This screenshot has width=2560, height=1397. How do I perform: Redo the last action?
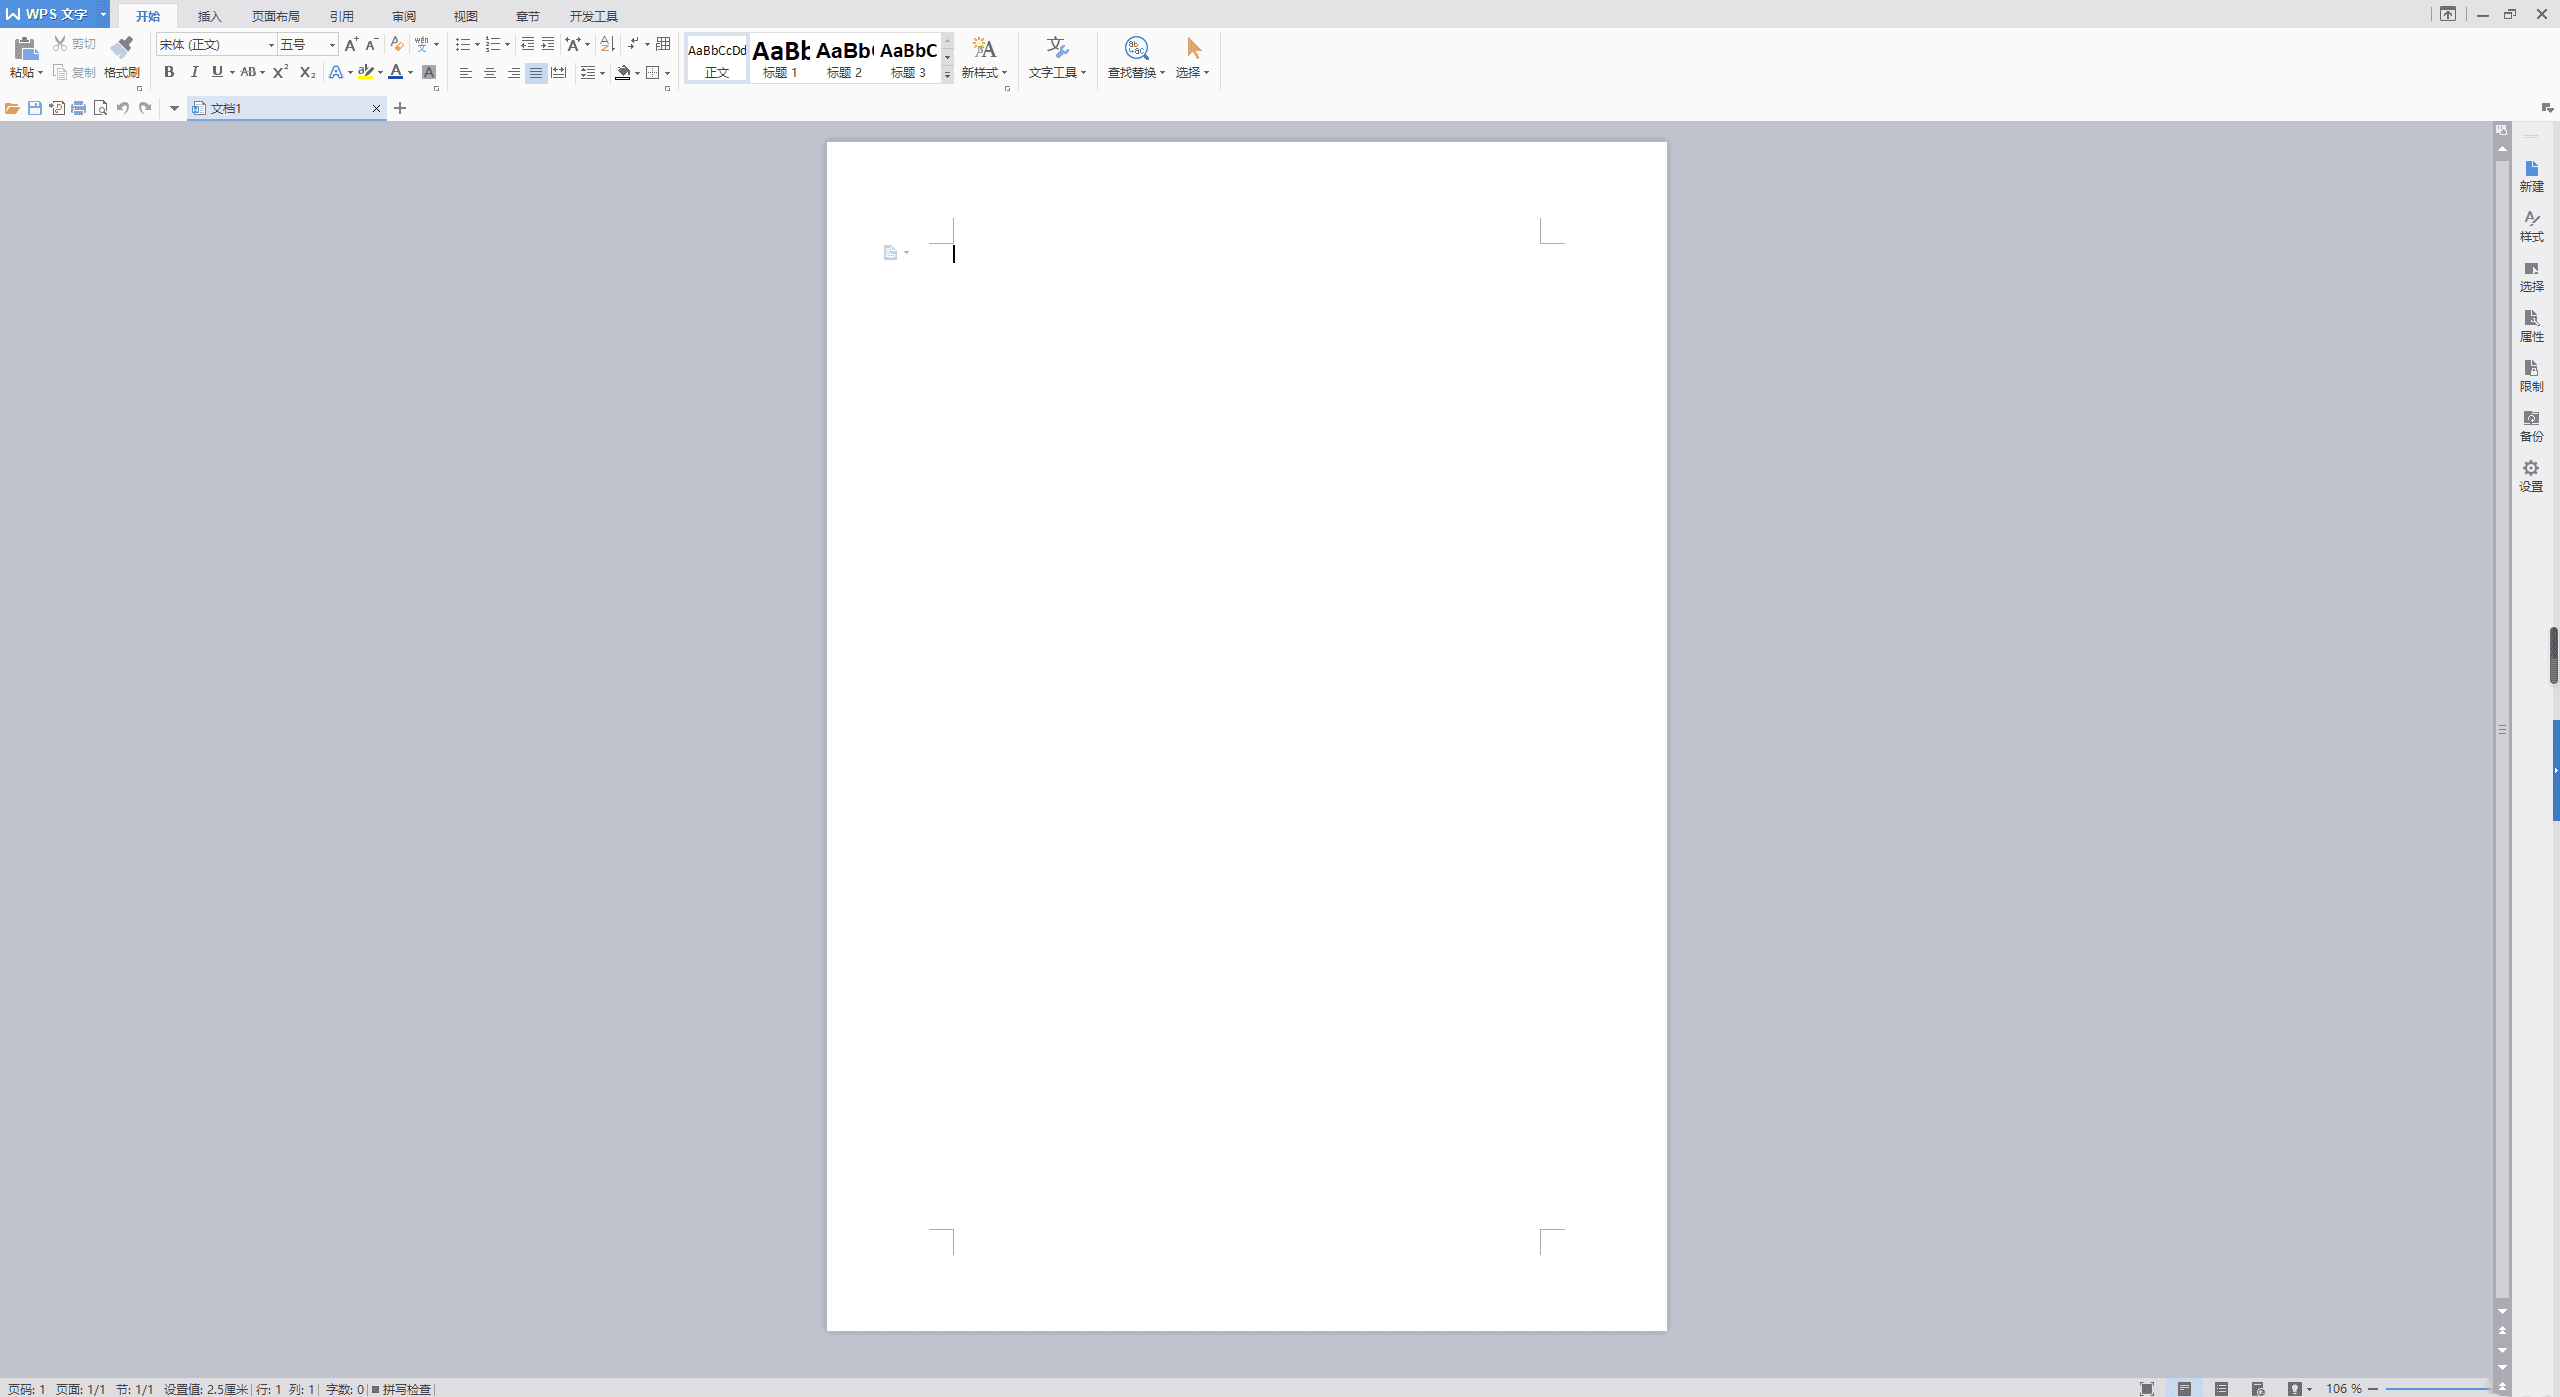pyautogui.click(x=145, y=108)
